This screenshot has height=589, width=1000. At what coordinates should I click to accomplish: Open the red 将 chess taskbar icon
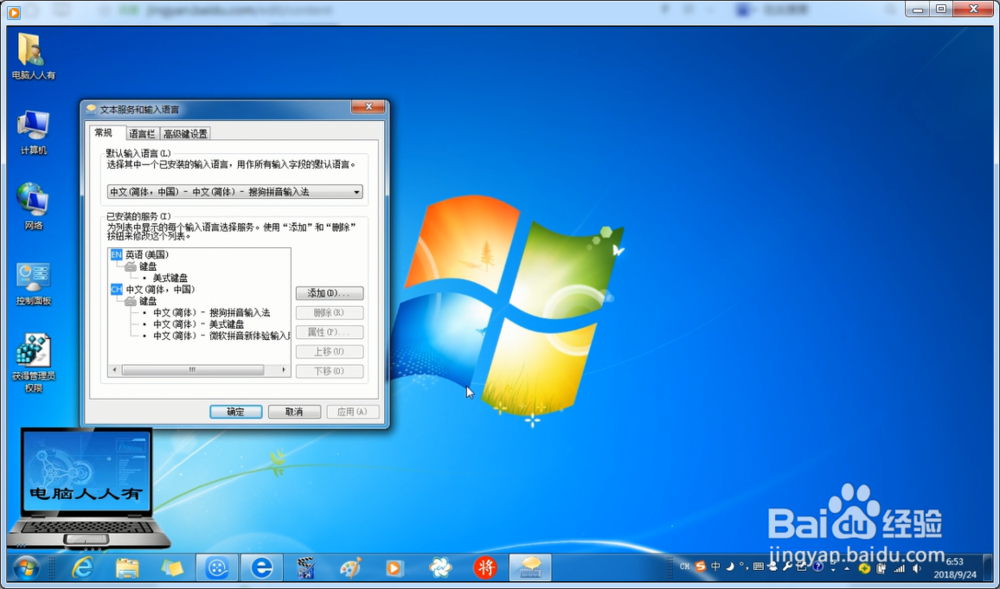485,567
